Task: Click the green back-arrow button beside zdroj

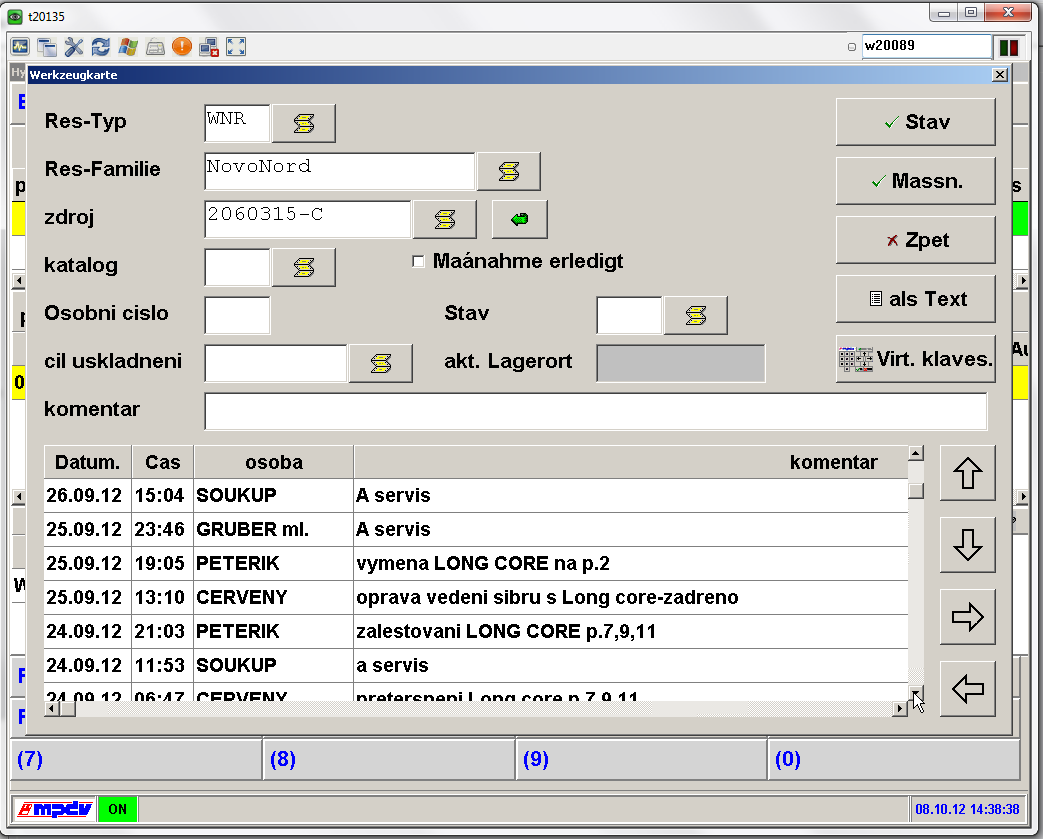Action: click(x=520, y=219)
